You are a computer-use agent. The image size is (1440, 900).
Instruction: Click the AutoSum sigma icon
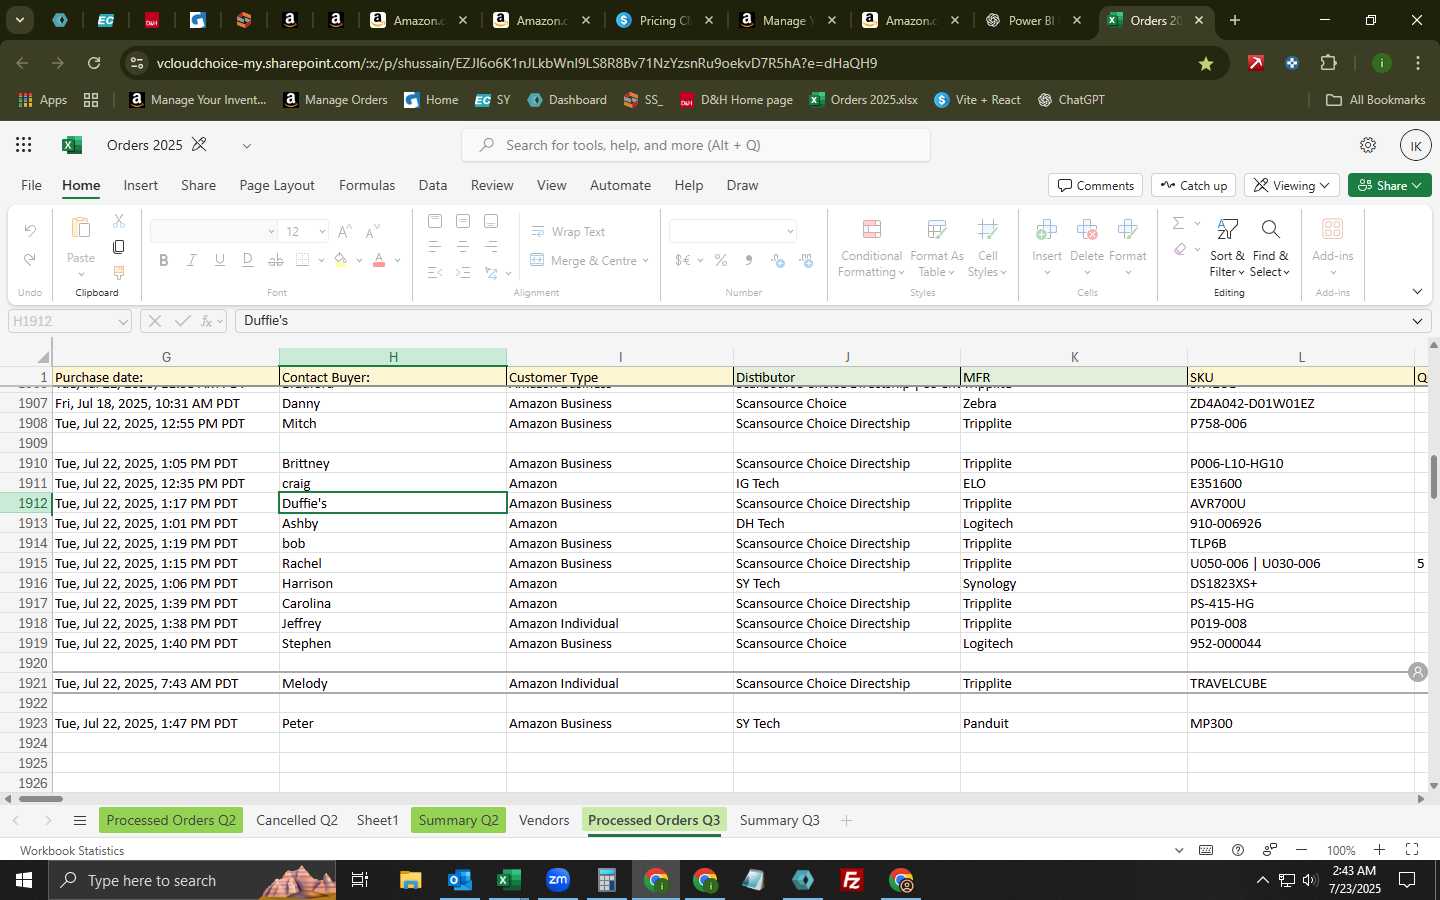[x=1178, y=223]
